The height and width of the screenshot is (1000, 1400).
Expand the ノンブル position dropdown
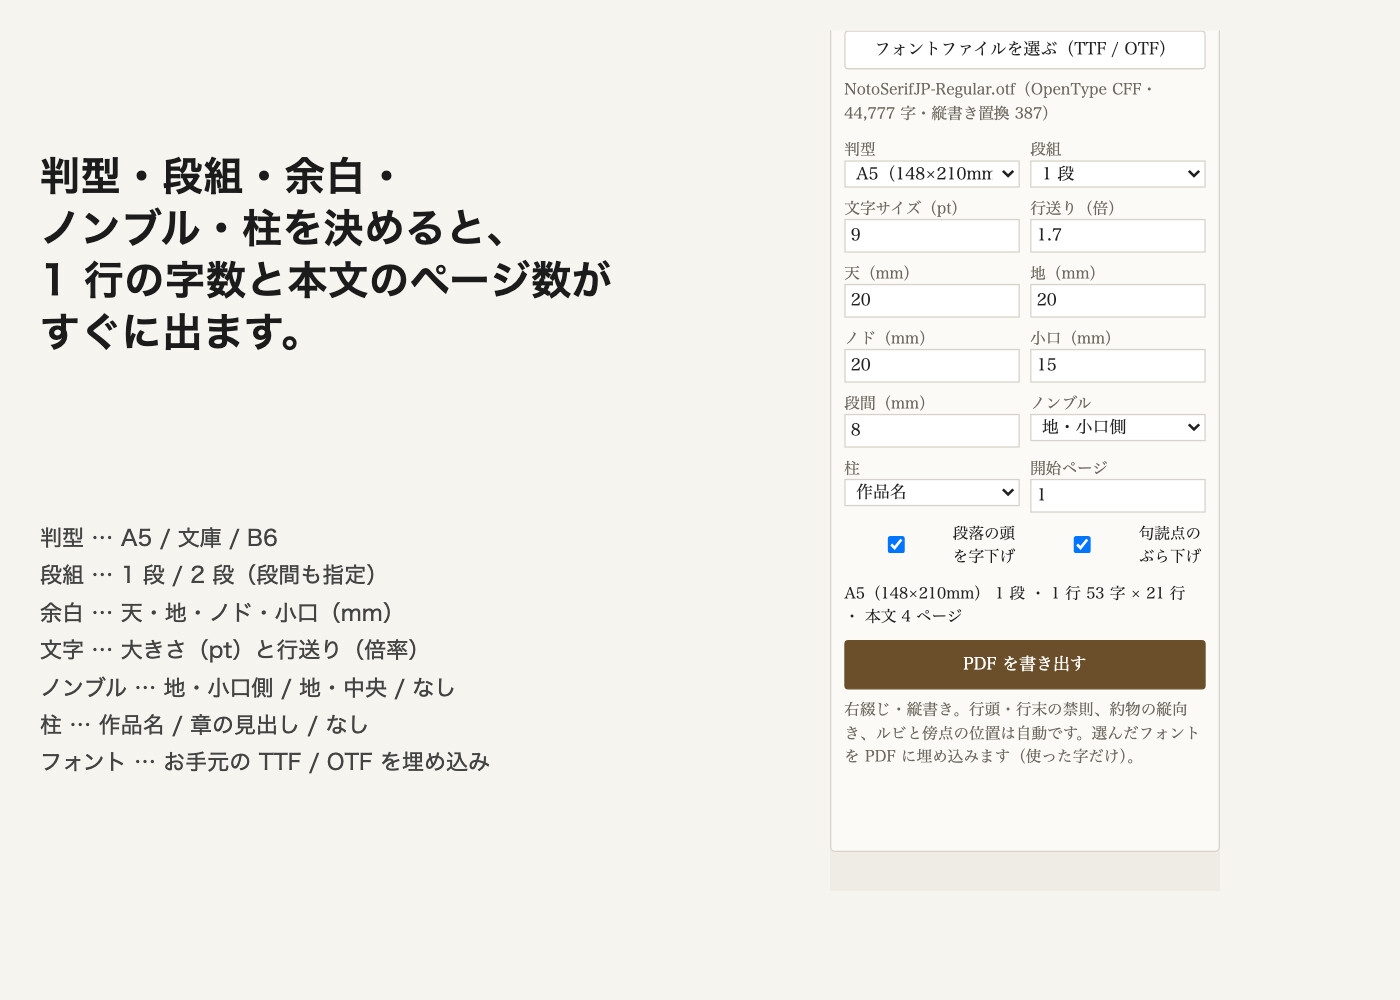click(x=1117, y=428)
